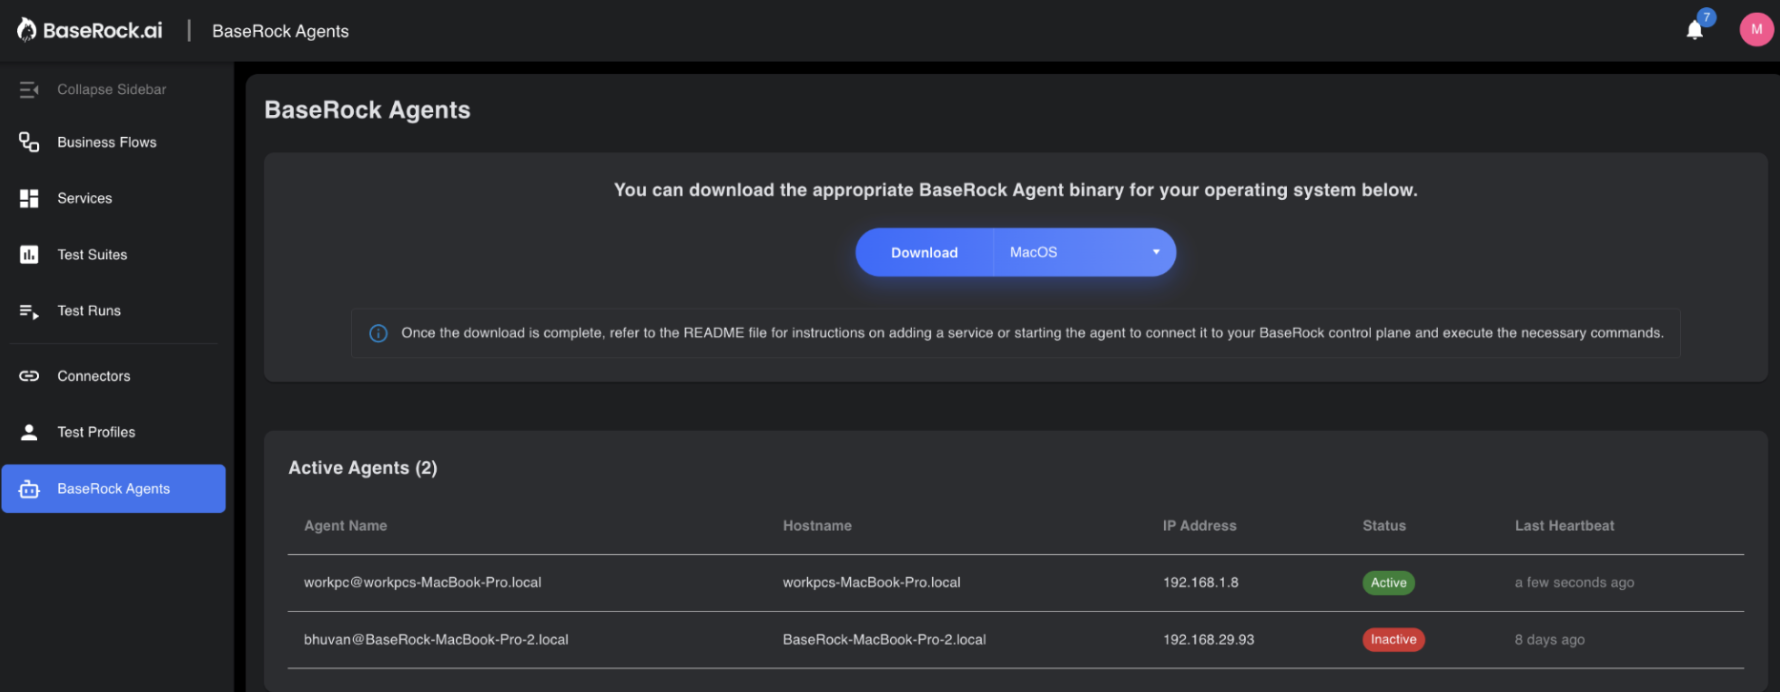Open the notifications bell icon
Image resolution: width=1780 pixels, height=692 pixels.
pos(1694,30)
